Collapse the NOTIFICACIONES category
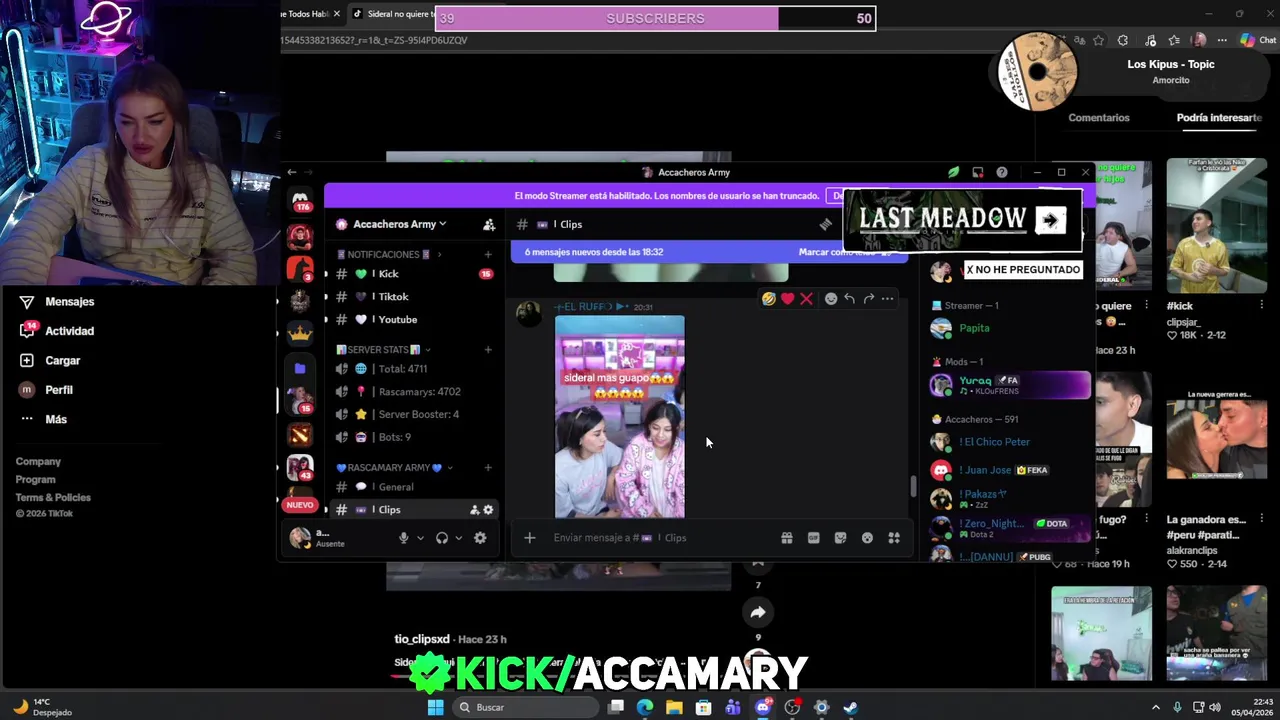This screenshot has width=1280, height=720. pyautogui.click(x=389, y=255)
